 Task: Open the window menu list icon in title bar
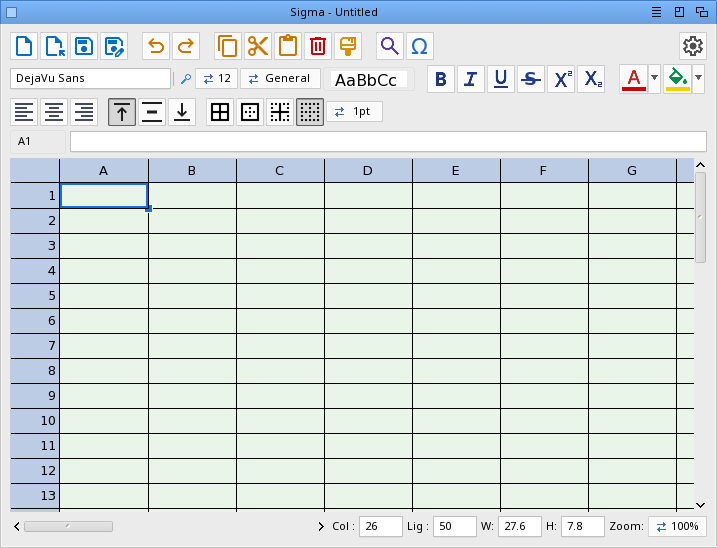pos(656,12)
